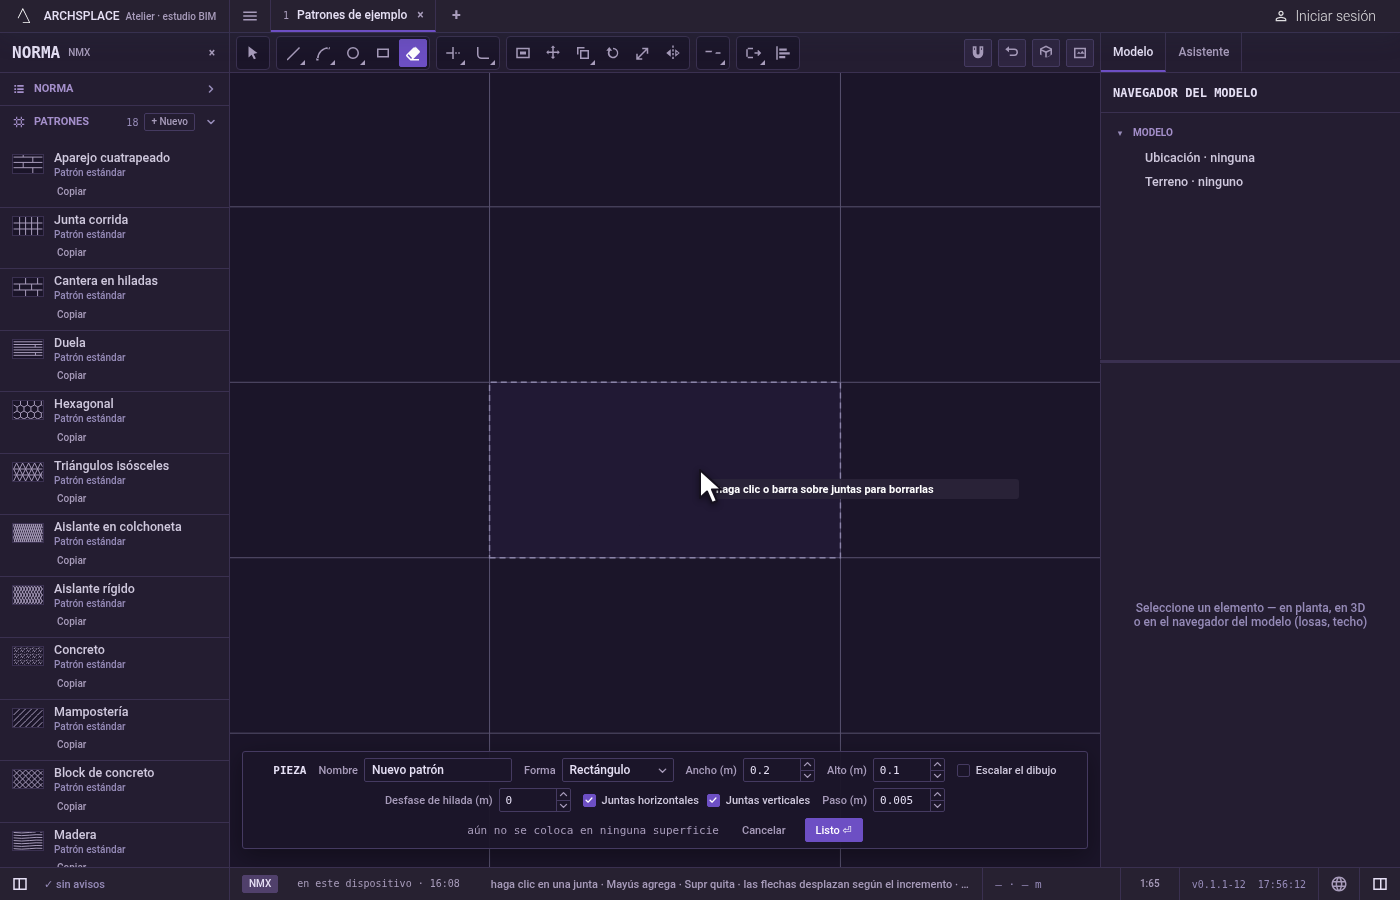Uncheck Juntas verticales checkbox
This screenshot has height=900, width=1400.
pyautogui.click(x=713, y=800)
